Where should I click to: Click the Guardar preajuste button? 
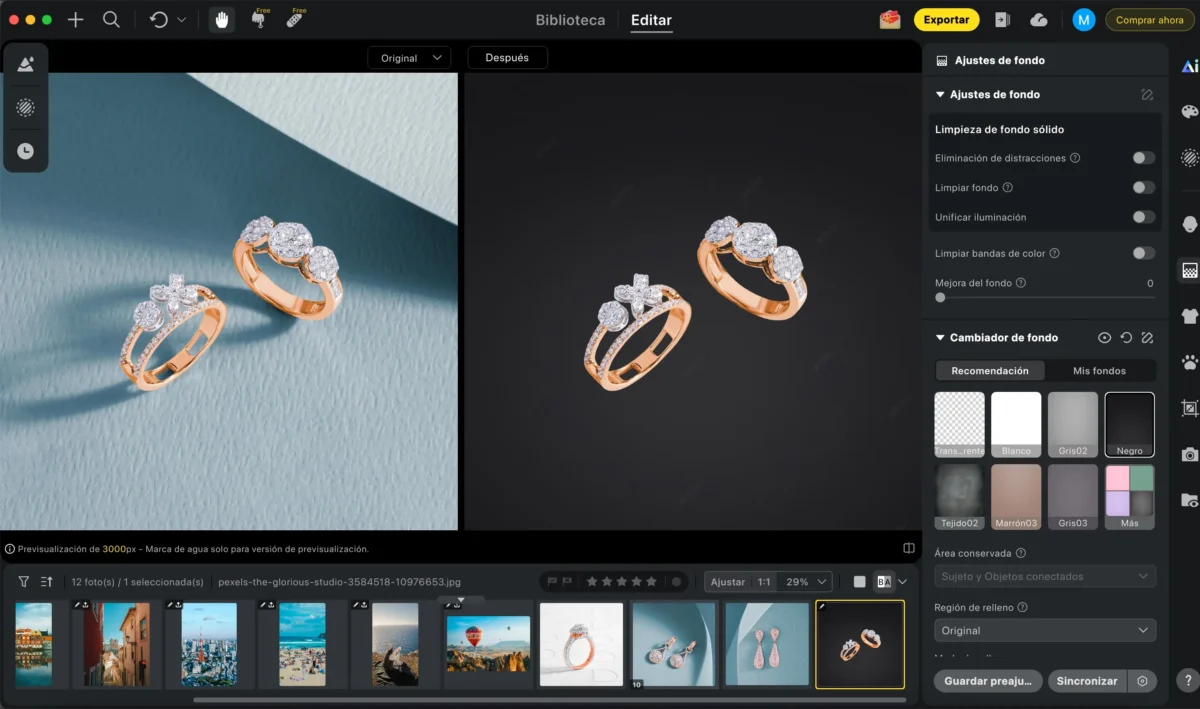pos(988,681)
